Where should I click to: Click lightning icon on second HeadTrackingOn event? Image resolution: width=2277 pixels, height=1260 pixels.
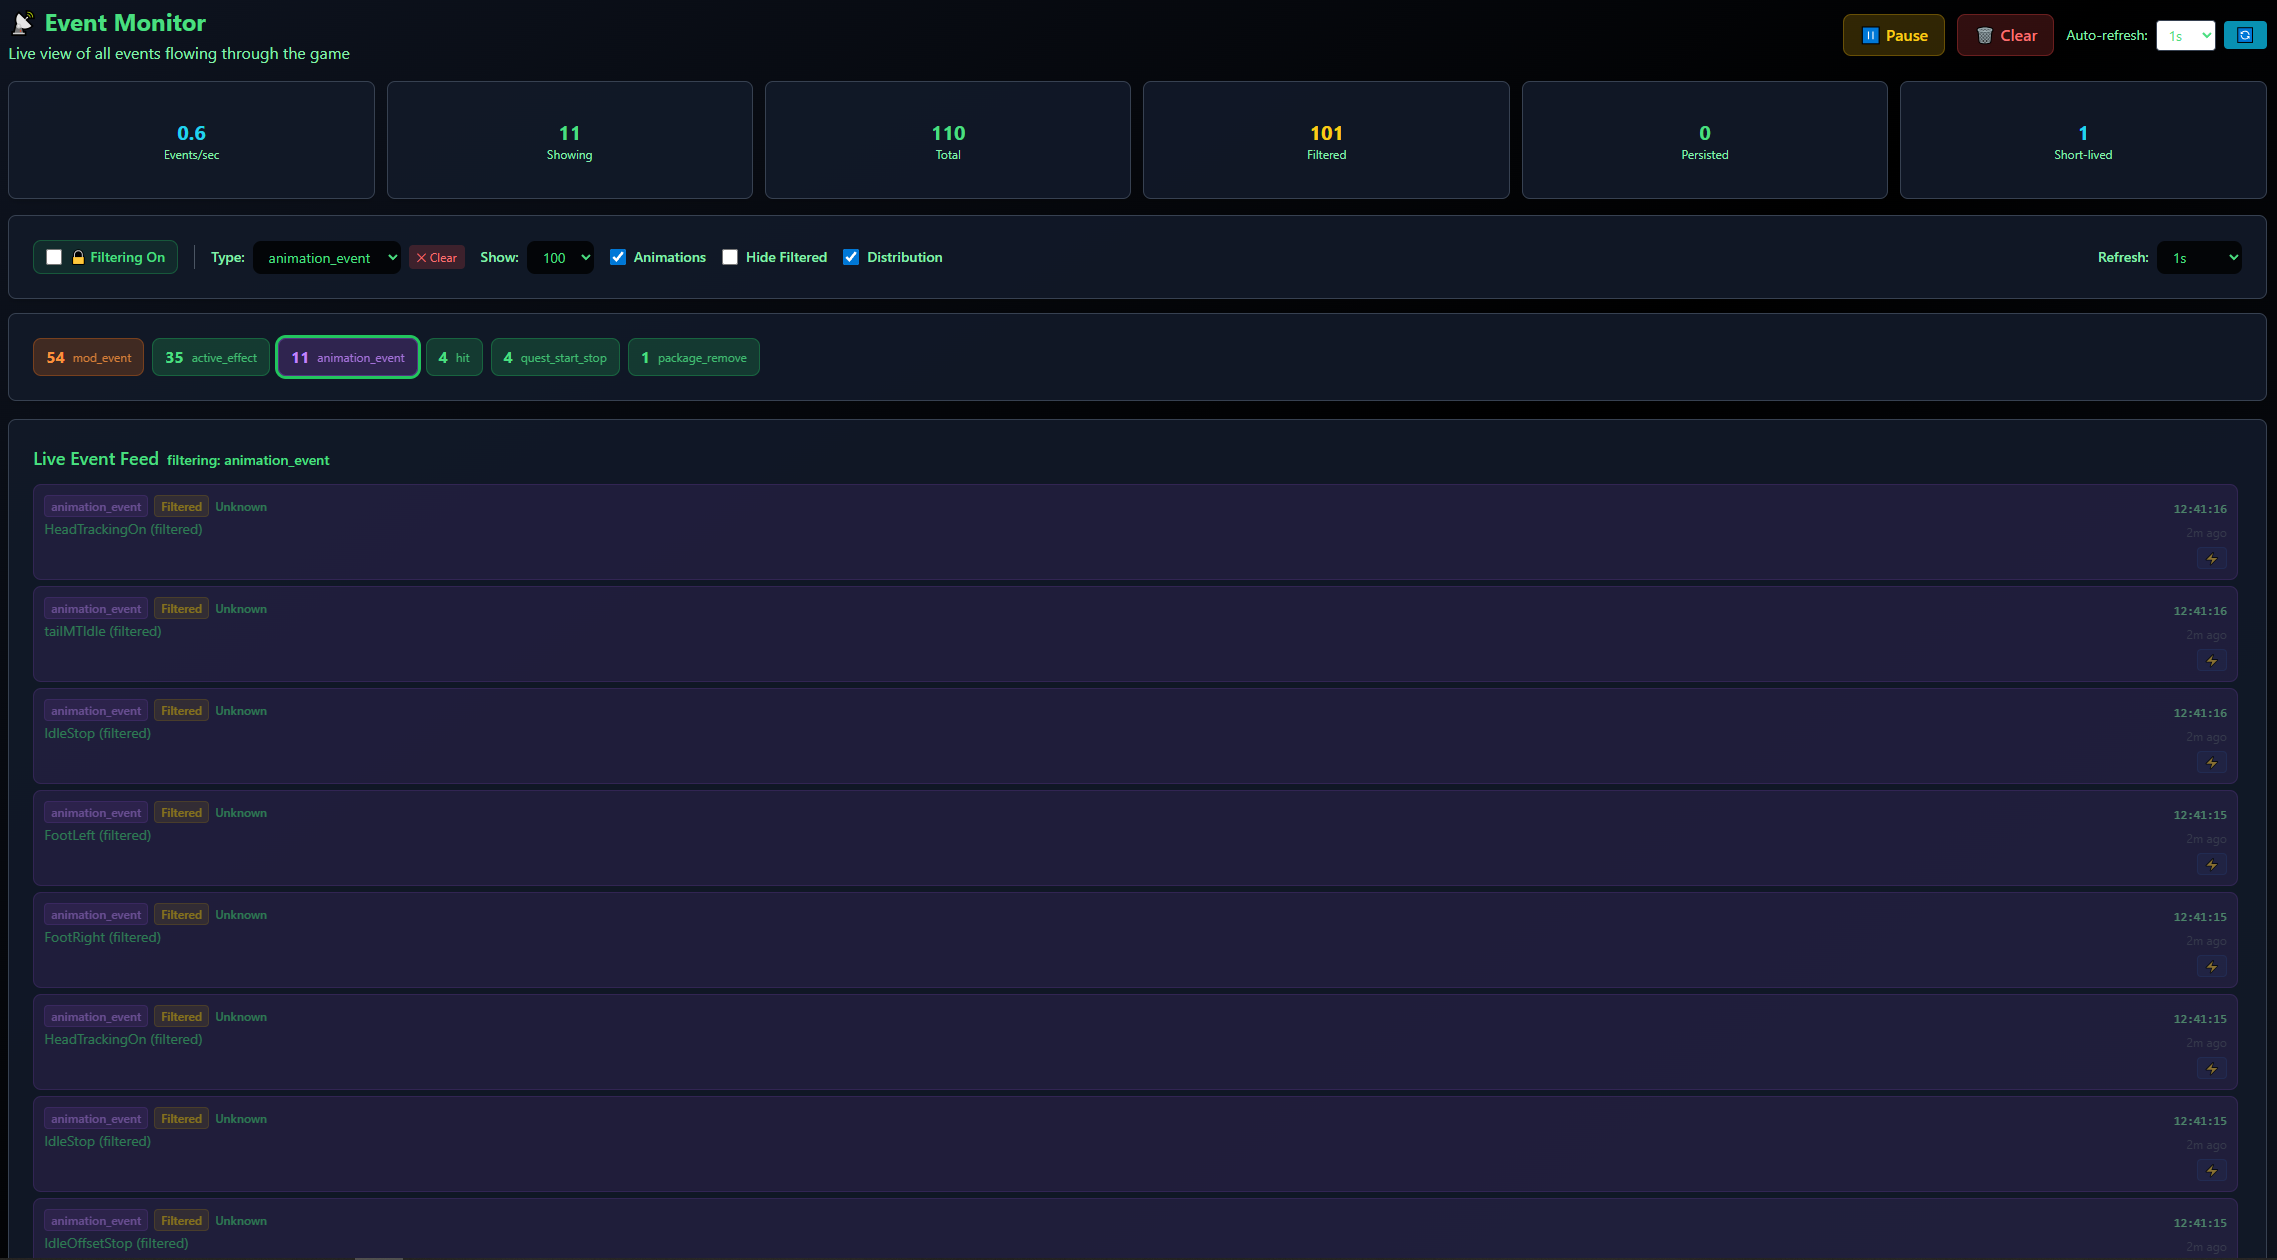point(2211,1069)
